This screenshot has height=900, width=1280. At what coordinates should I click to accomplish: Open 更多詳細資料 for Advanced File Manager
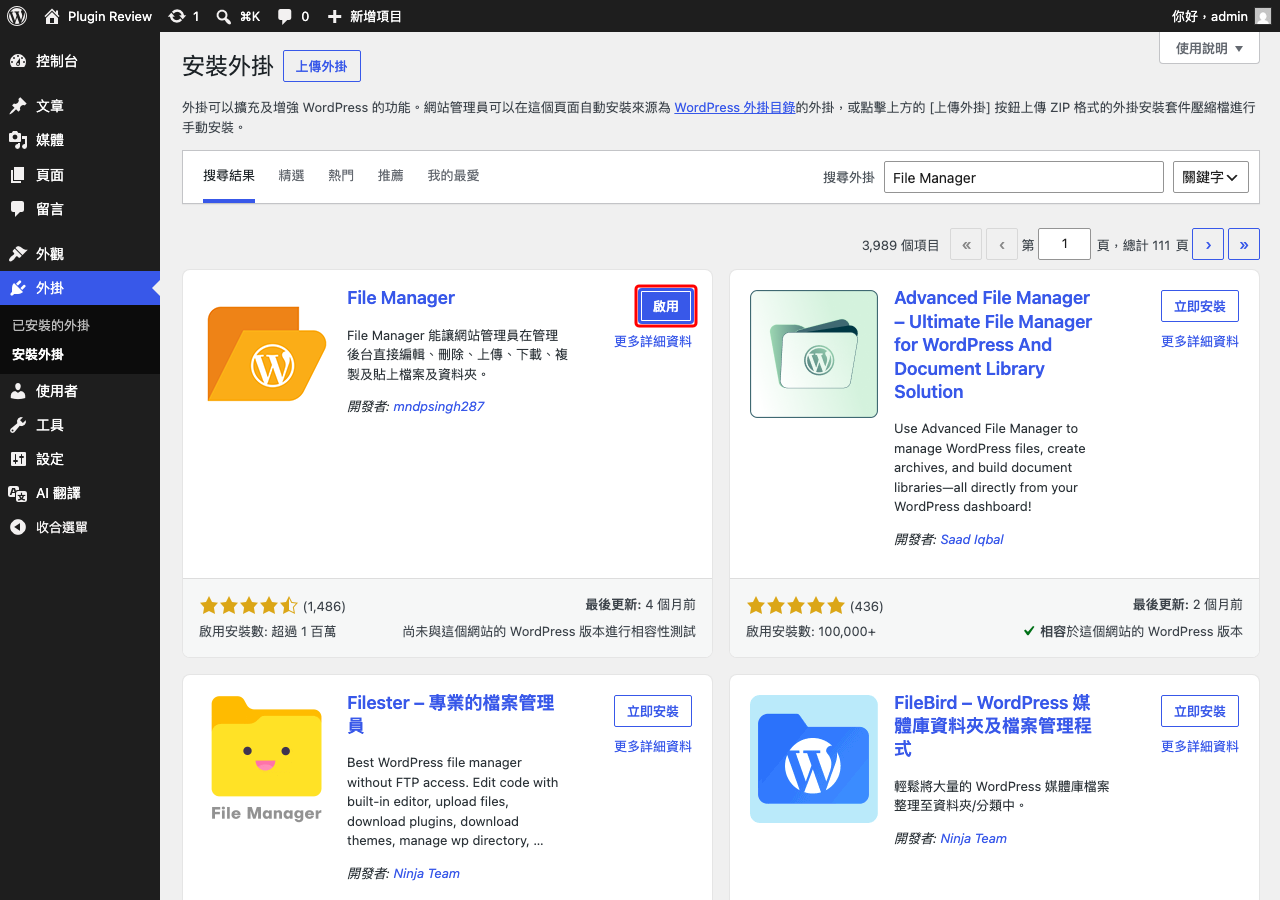coord(1200,341)
